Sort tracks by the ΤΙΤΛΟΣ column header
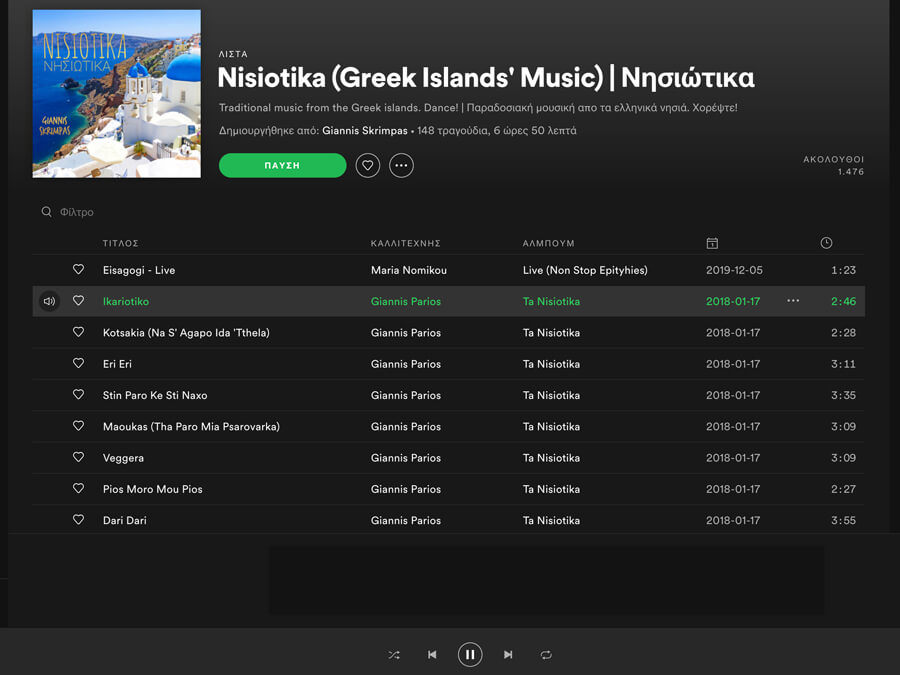900x675 pixels. pos(125,243)
